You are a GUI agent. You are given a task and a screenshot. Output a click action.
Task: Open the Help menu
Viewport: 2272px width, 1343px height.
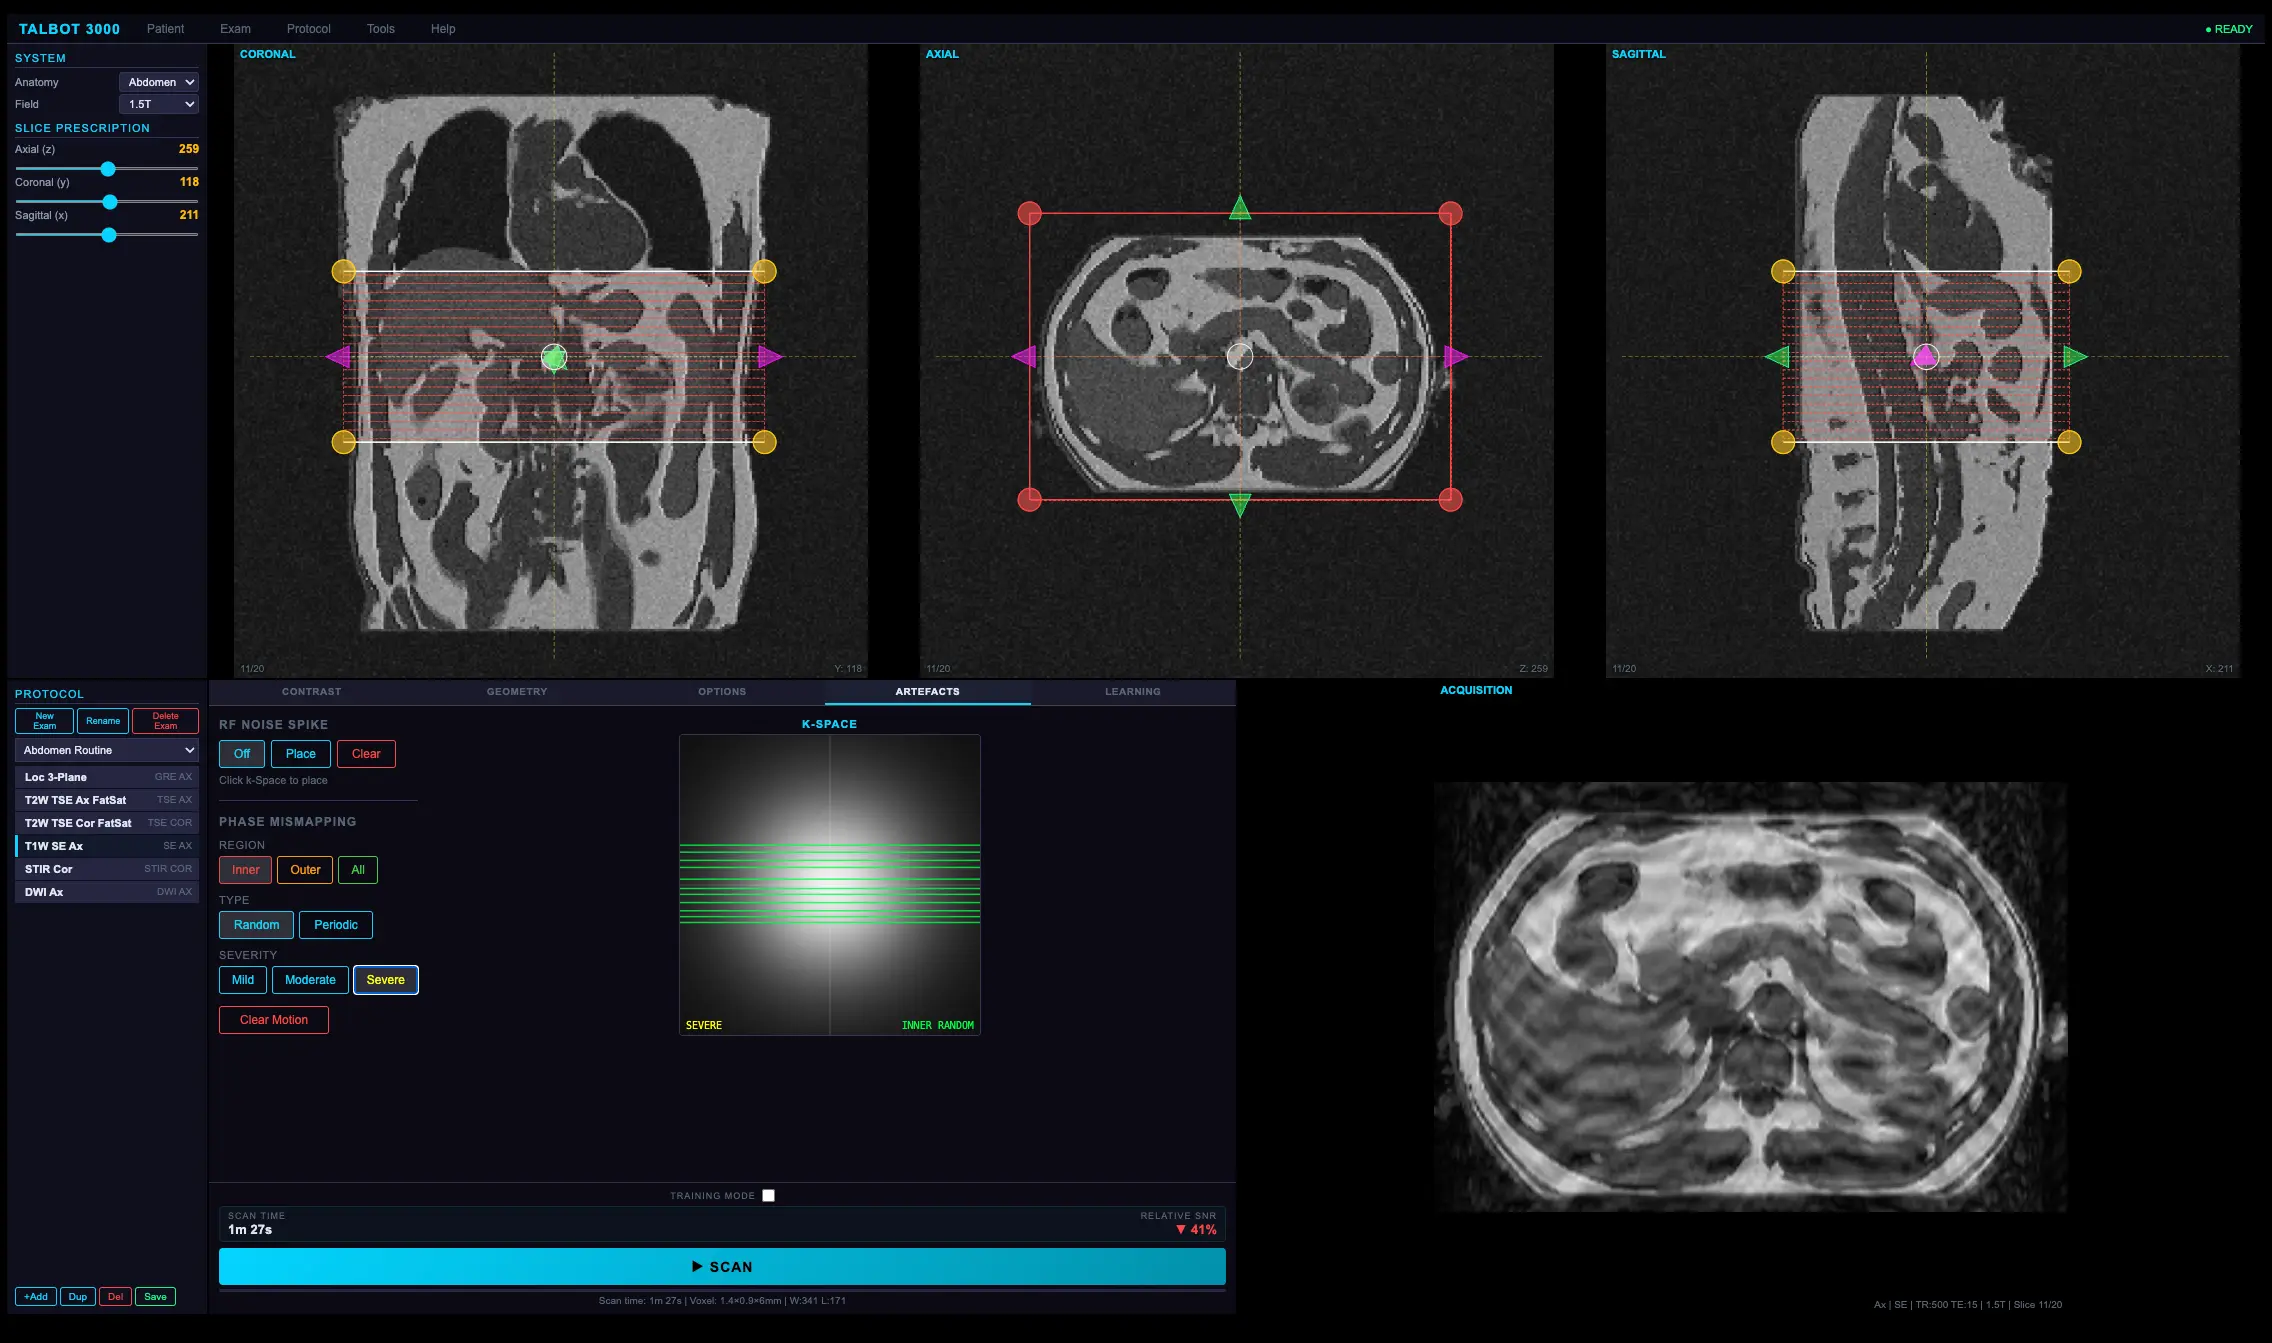pos(443,29)
